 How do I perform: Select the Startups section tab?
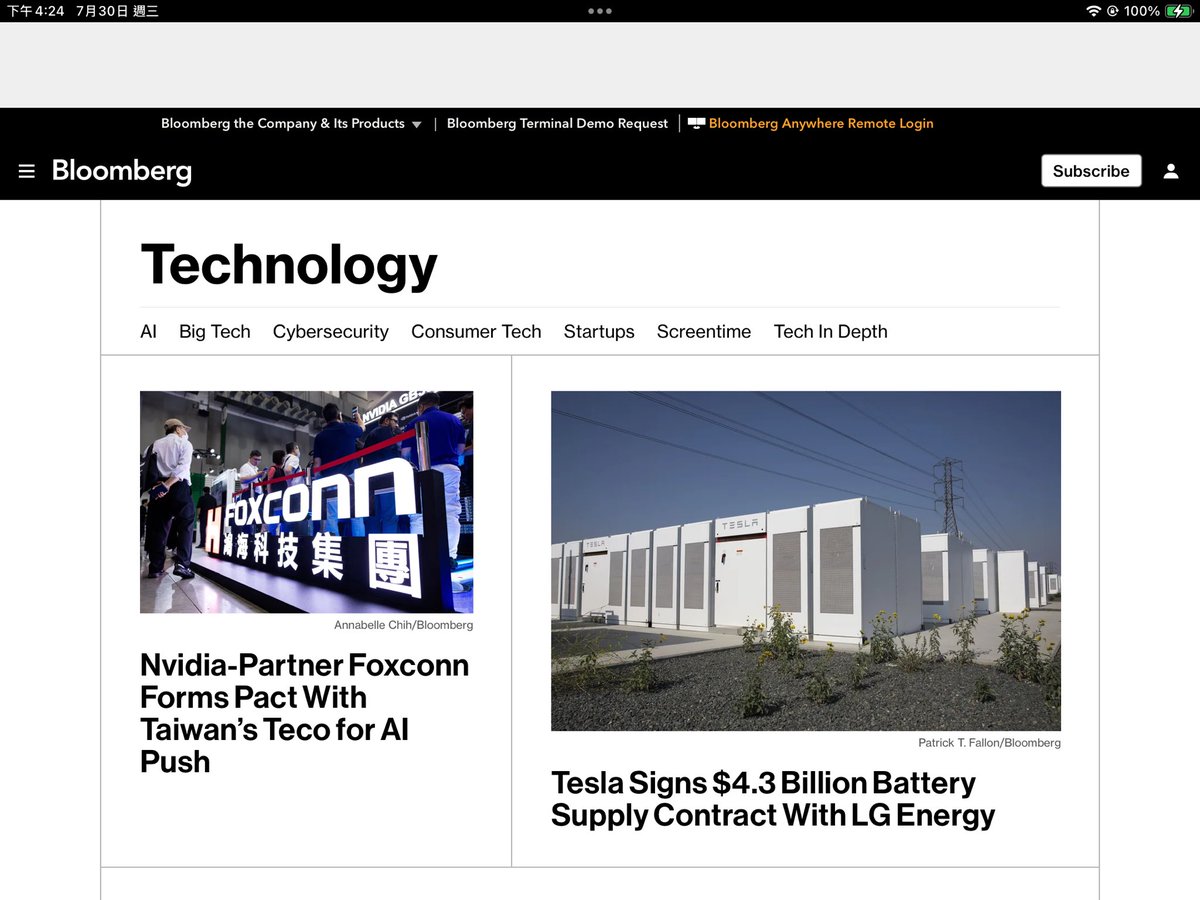point(599,332)
